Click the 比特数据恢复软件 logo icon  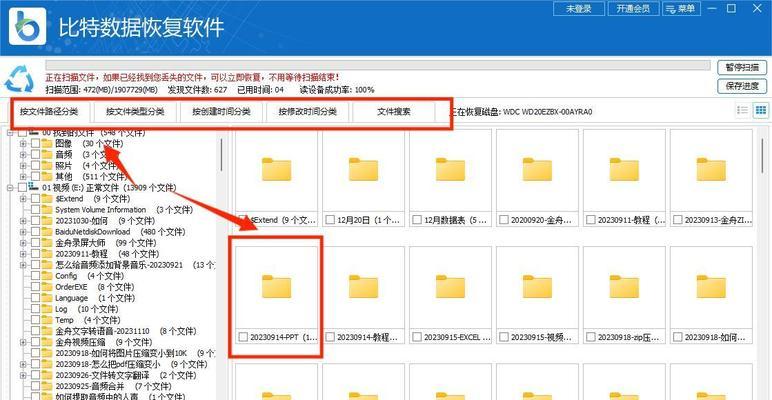[x=28, y=27]
